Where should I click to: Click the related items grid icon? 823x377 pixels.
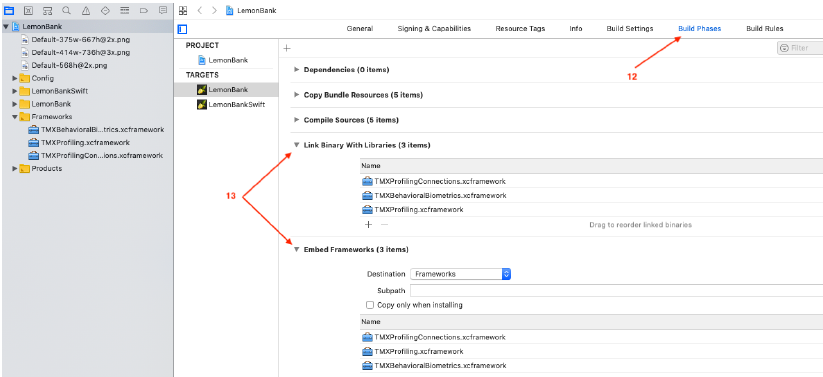click(183, 11)
